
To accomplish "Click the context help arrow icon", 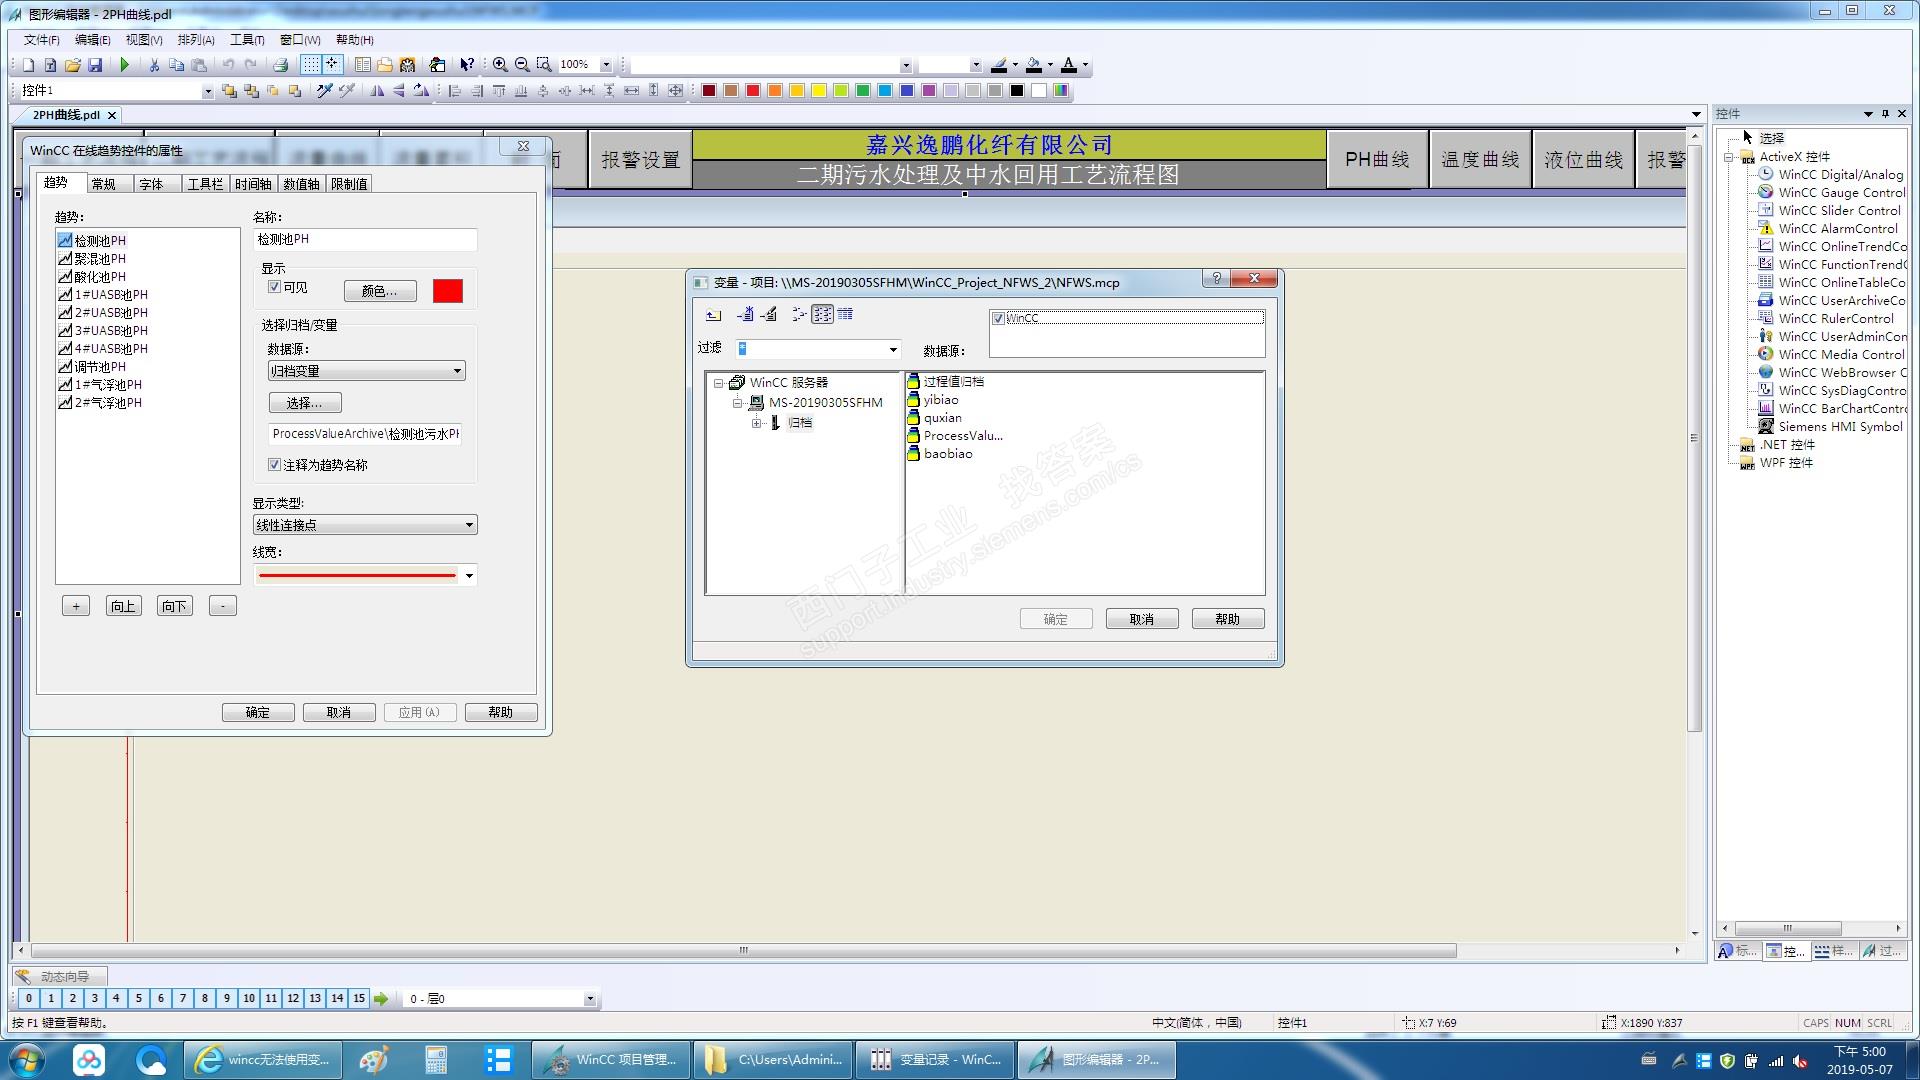I will 467,65.
